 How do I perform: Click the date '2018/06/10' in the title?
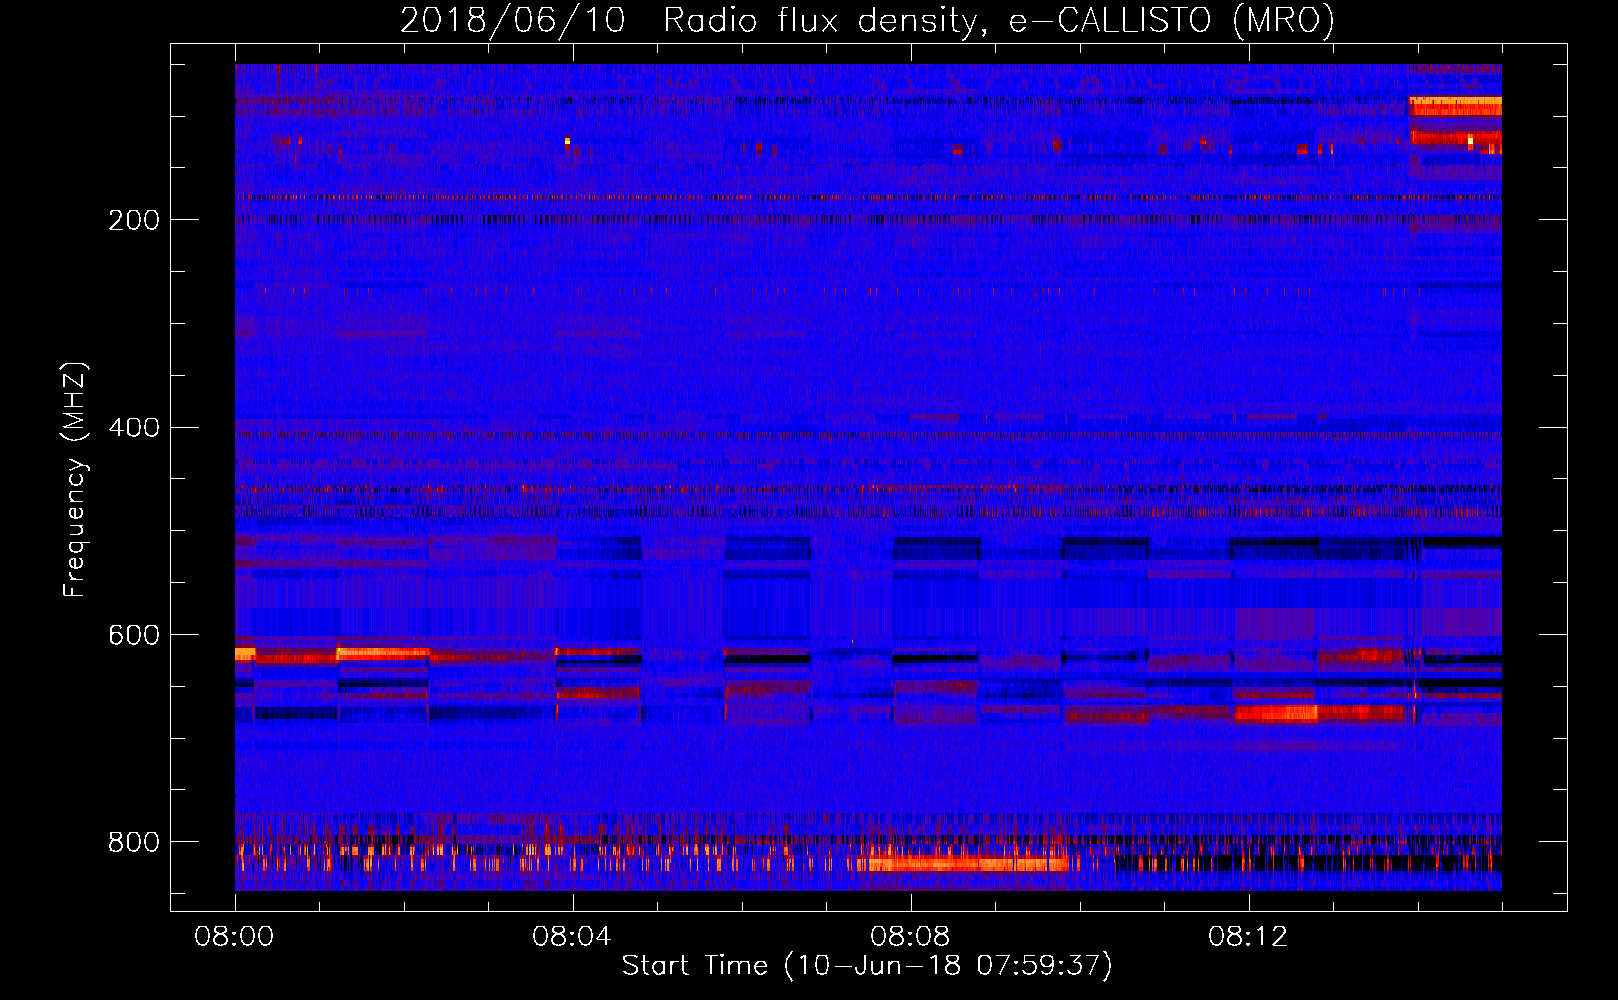(513, 21)
